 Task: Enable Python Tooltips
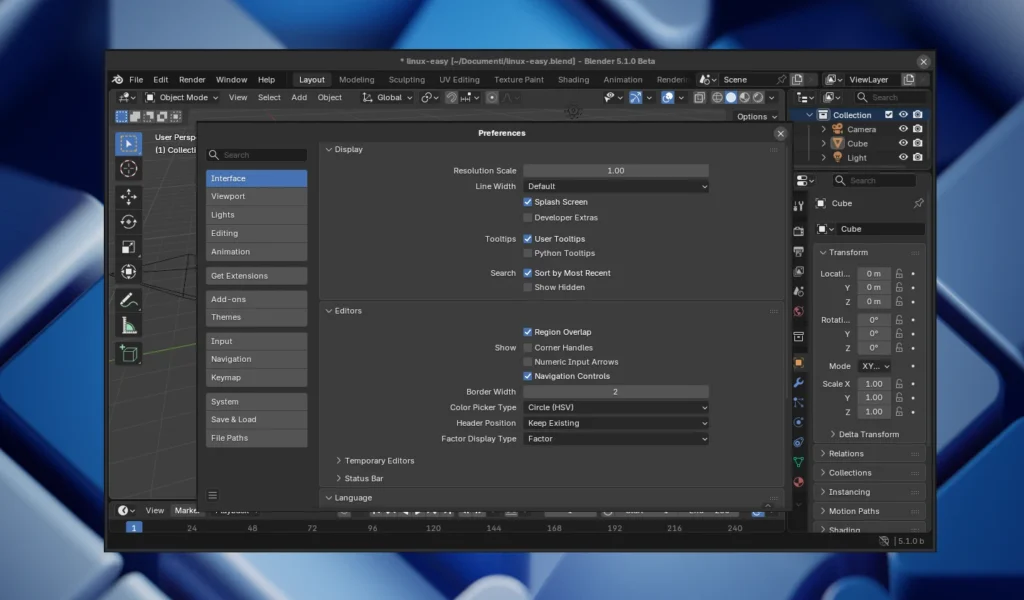point(527,252)
